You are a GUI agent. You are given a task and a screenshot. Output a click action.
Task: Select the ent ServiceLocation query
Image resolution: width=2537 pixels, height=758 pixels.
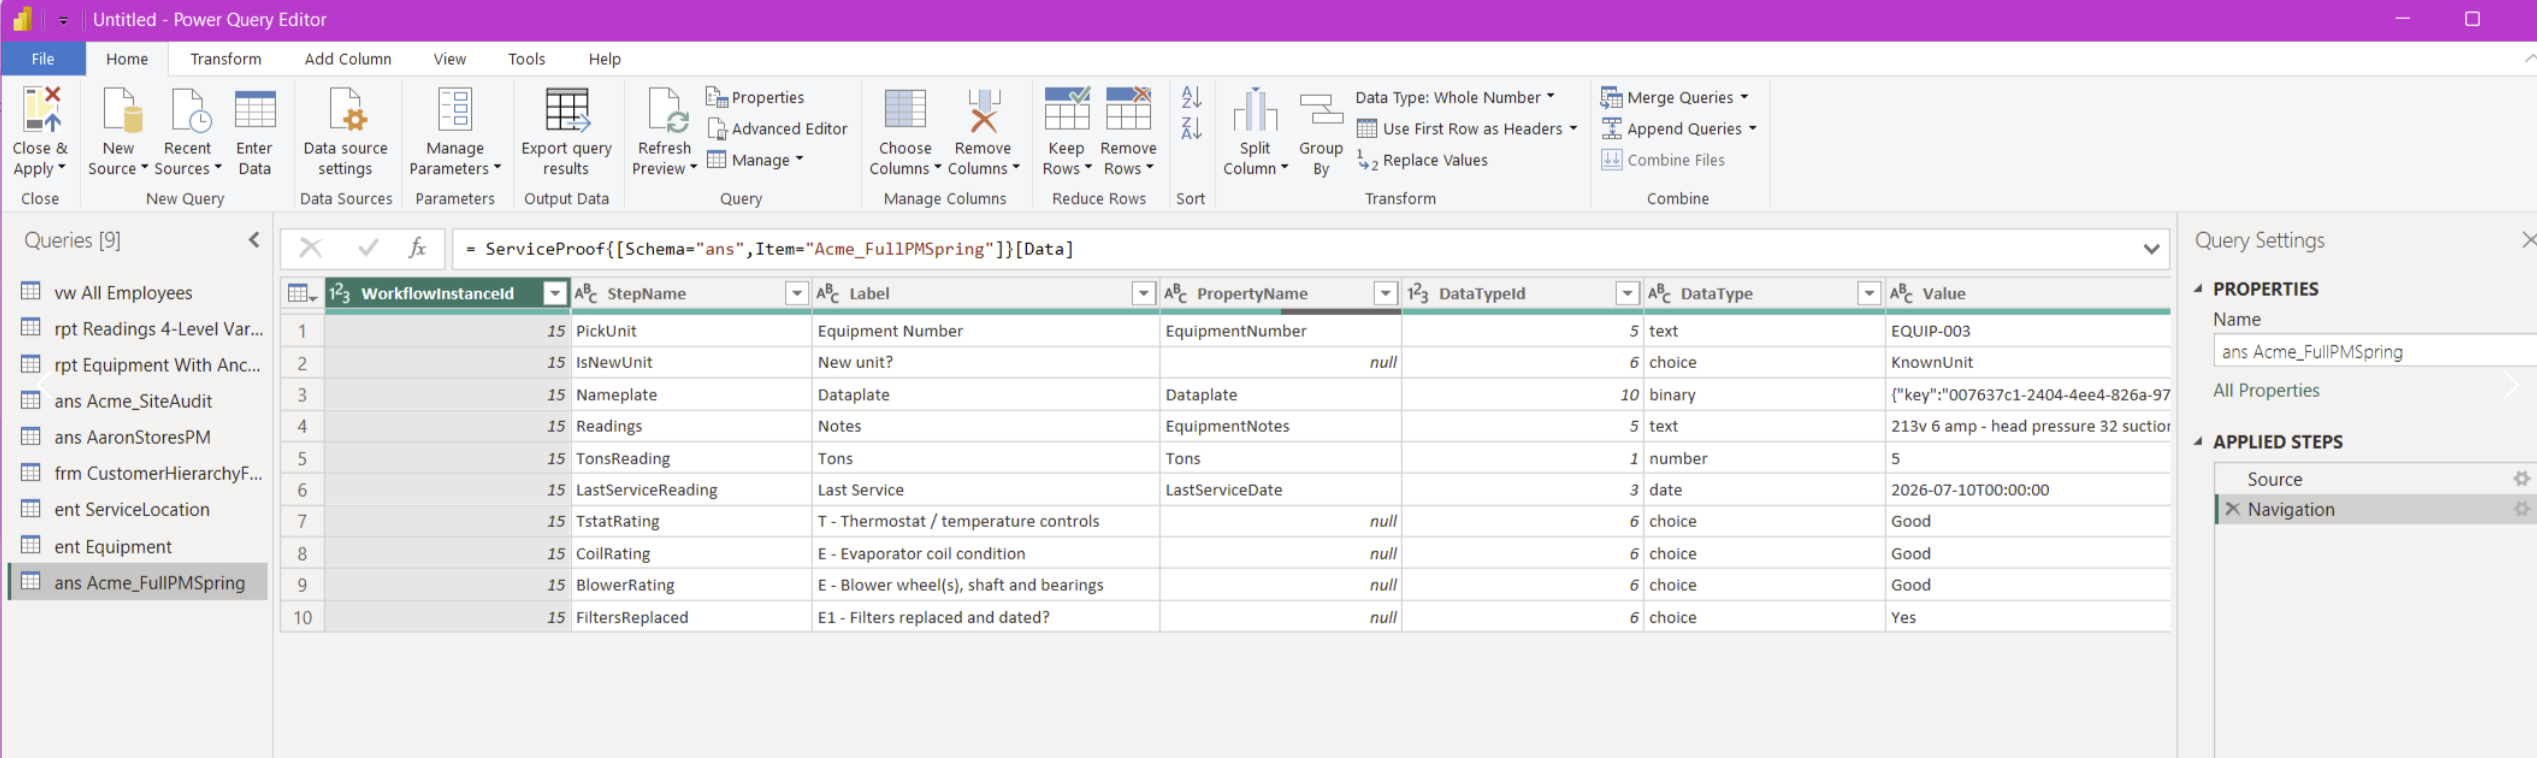pyautogui.click(x=140, y=509)
